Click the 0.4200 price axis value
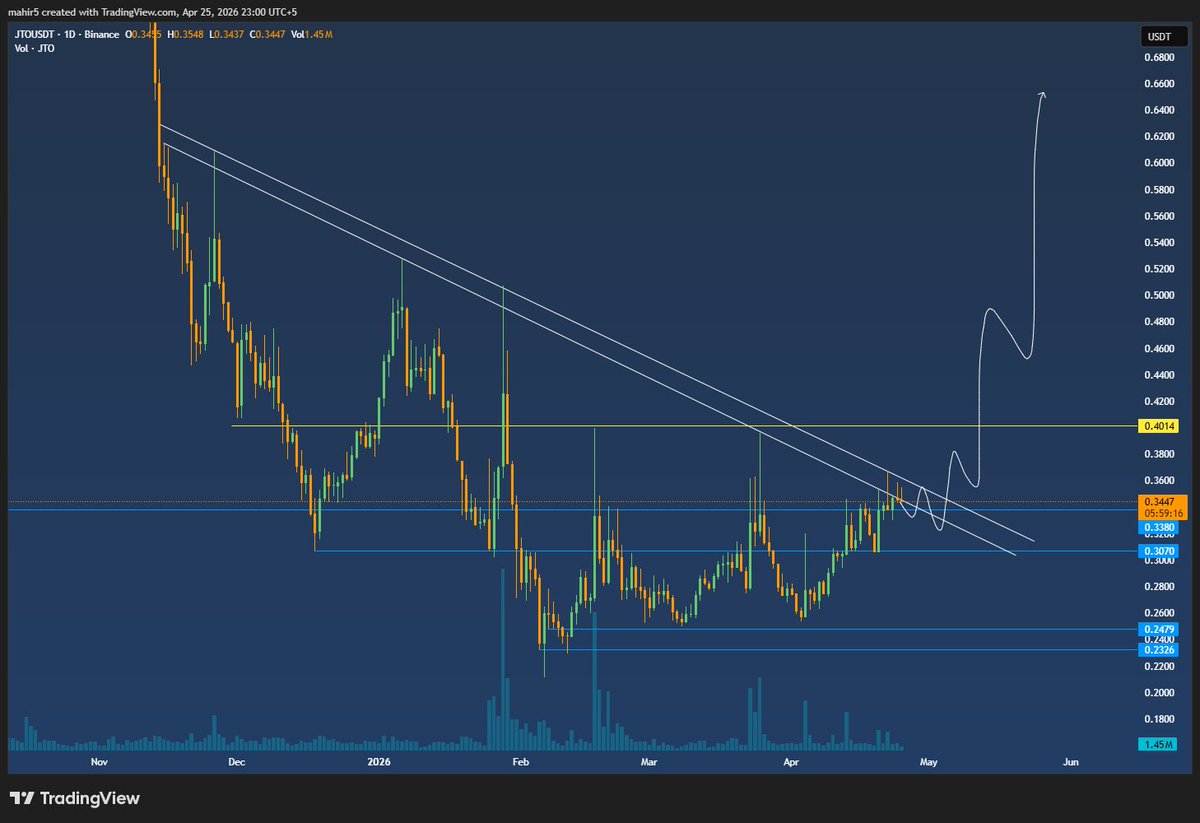Screen dimensions: 1200x823 [x=1158, y=402]
